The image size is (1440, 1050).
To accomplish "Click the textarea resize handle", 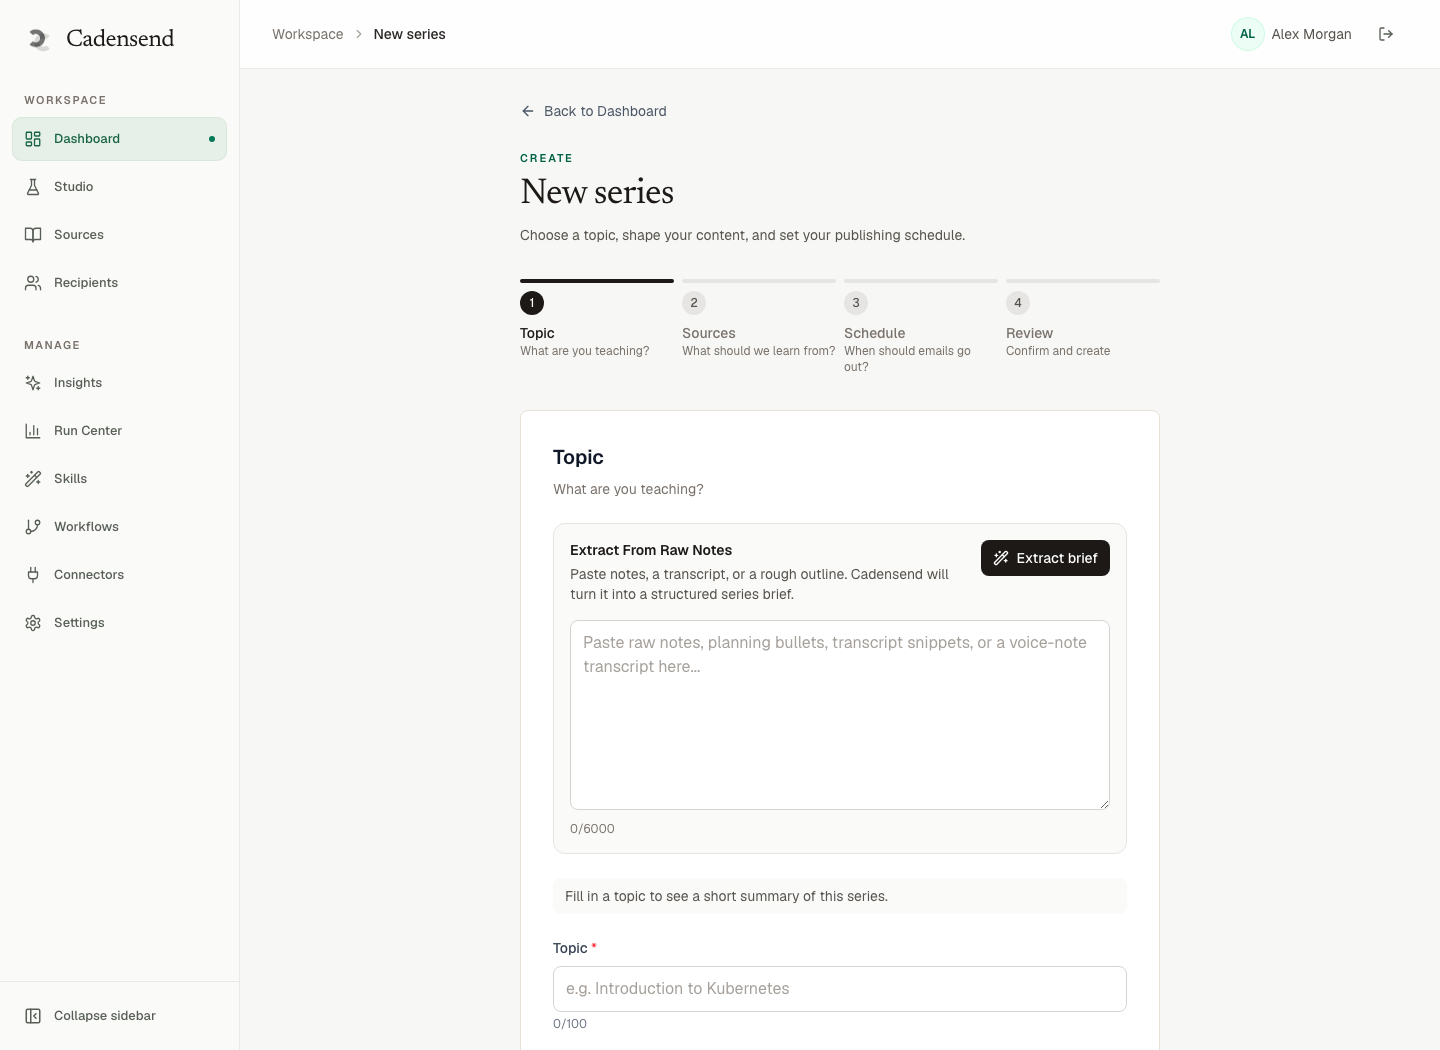I will click(1104, 804).
